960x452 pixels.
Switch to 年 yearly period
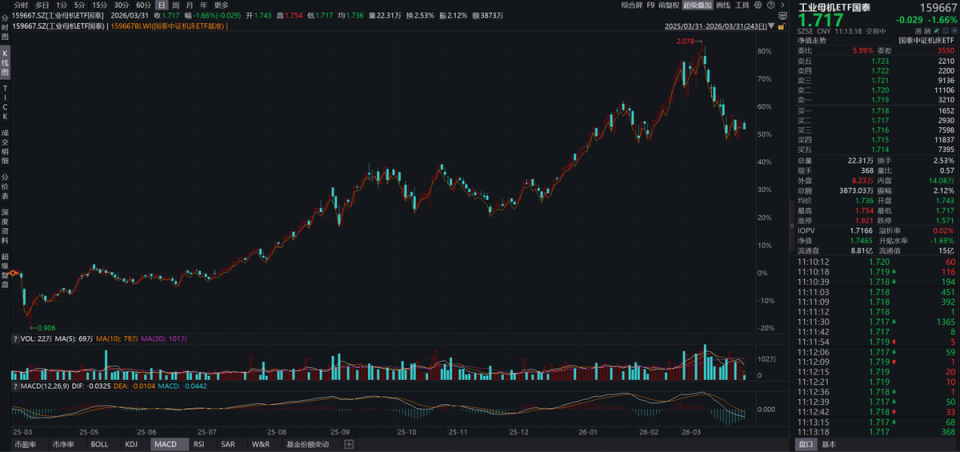pos(203,5)
